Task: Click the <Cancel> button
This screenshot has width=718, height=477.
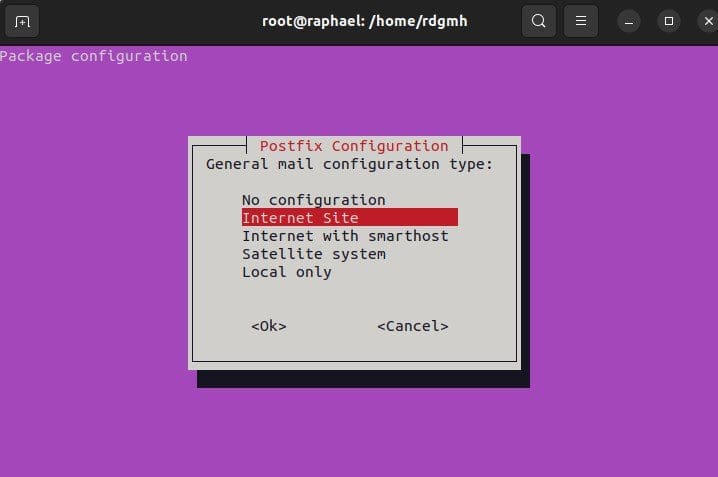Action: tap(413, 326)
